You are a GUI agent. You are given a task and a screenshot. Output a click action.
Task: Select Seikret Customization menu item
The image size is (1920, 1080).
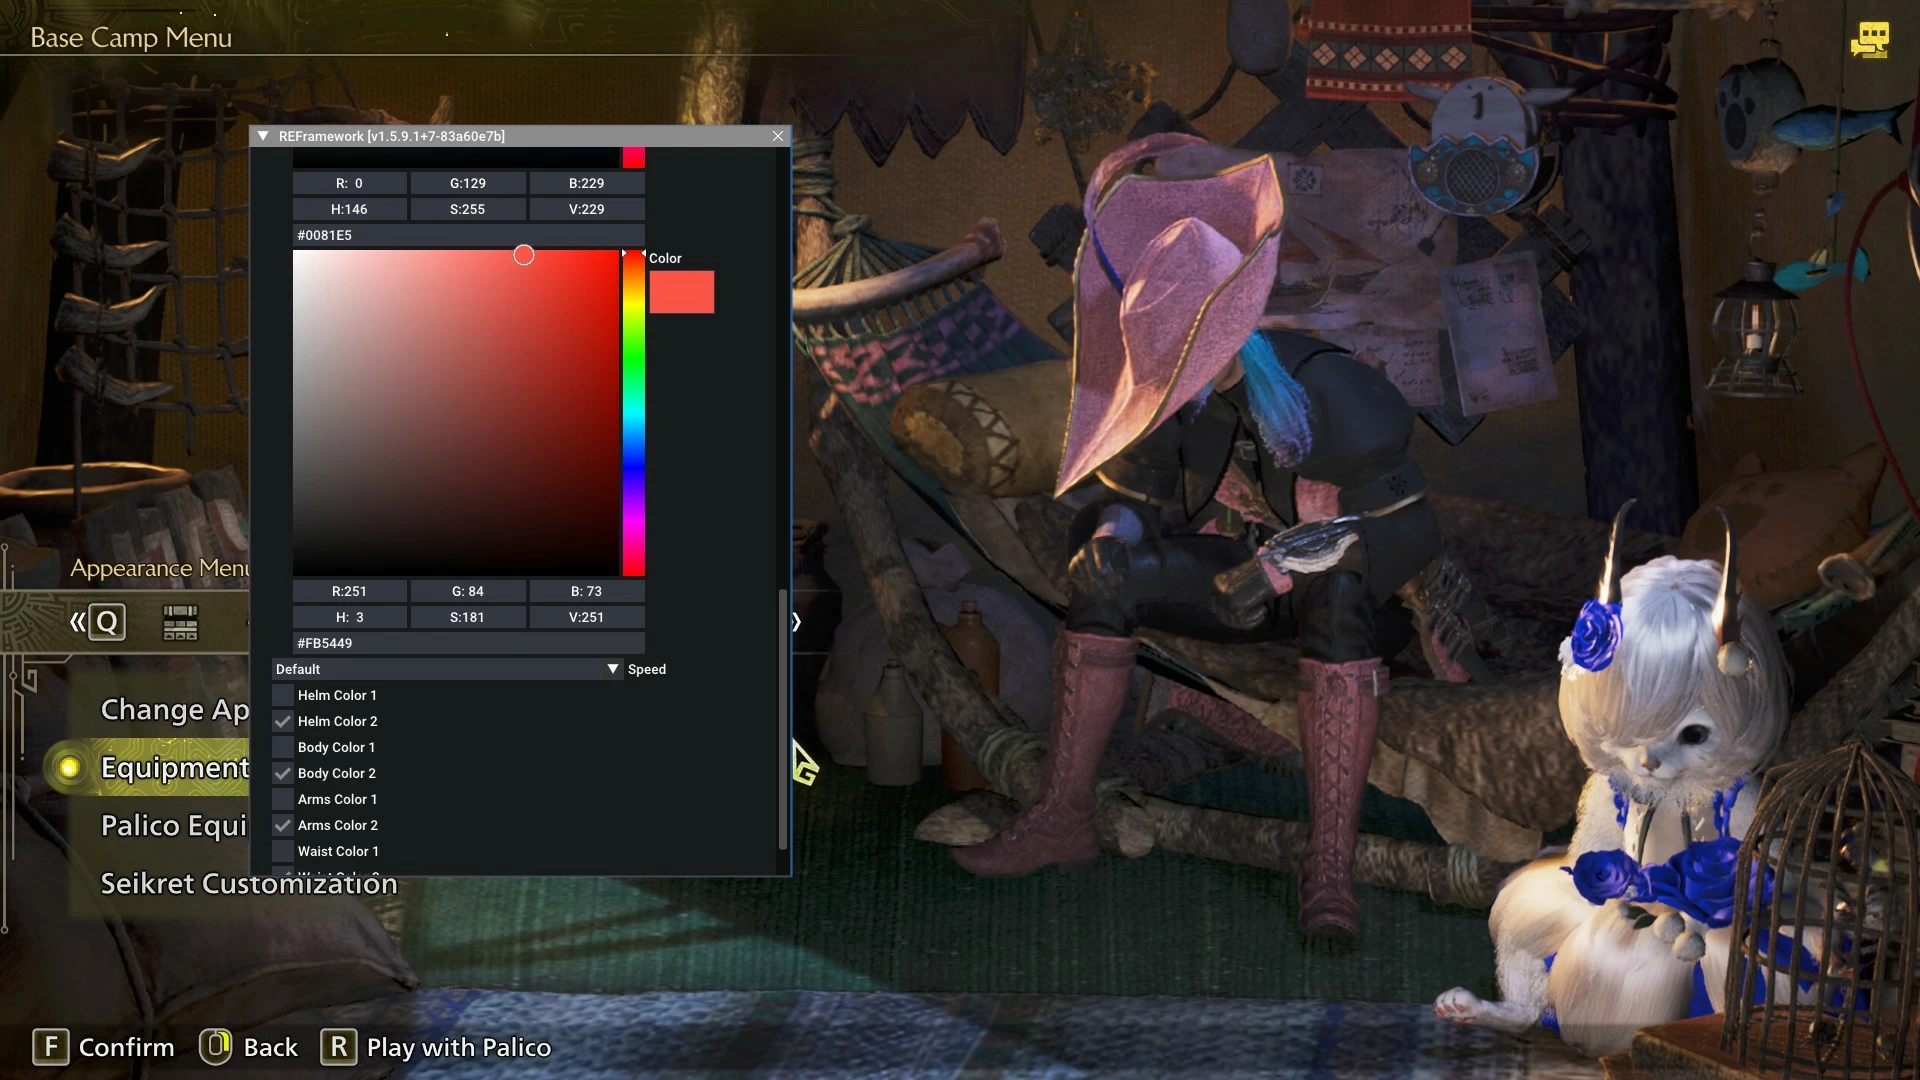(x=249, y=884)
